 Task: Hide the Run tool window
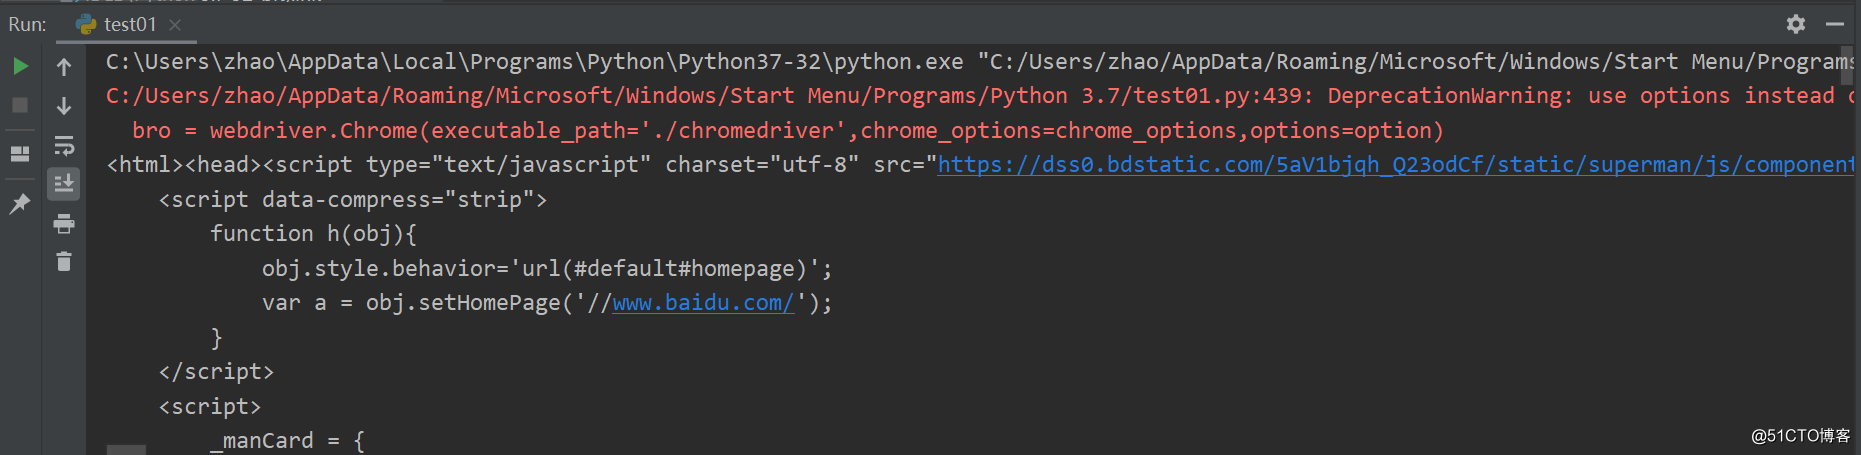[1834, 24]
